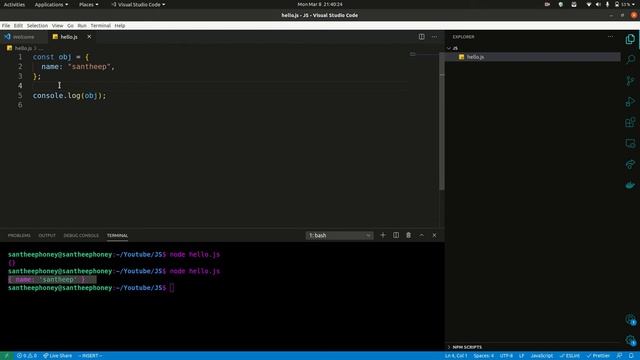Click ESLint status bar item

tap(570, 356)
